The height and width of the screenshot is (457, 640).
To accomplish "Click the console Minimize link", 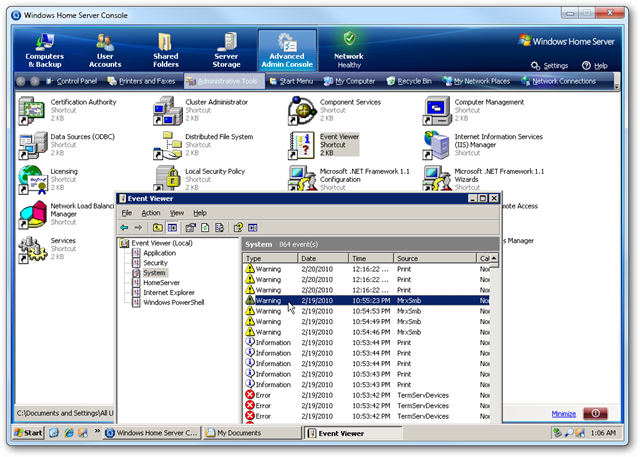I will (564, 414).
